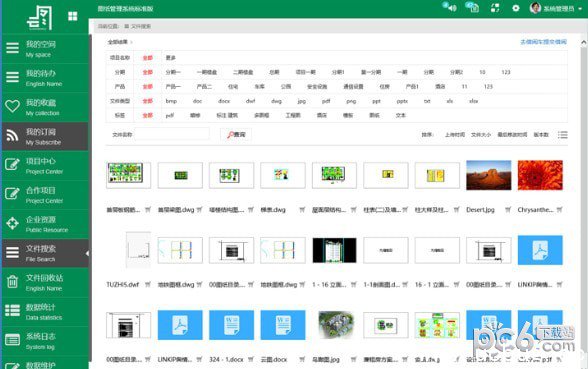Add 楼表.dwg to the borrowing cart
Image resolution: width=588 pixels, height=369 pixels.
point(302,210)
